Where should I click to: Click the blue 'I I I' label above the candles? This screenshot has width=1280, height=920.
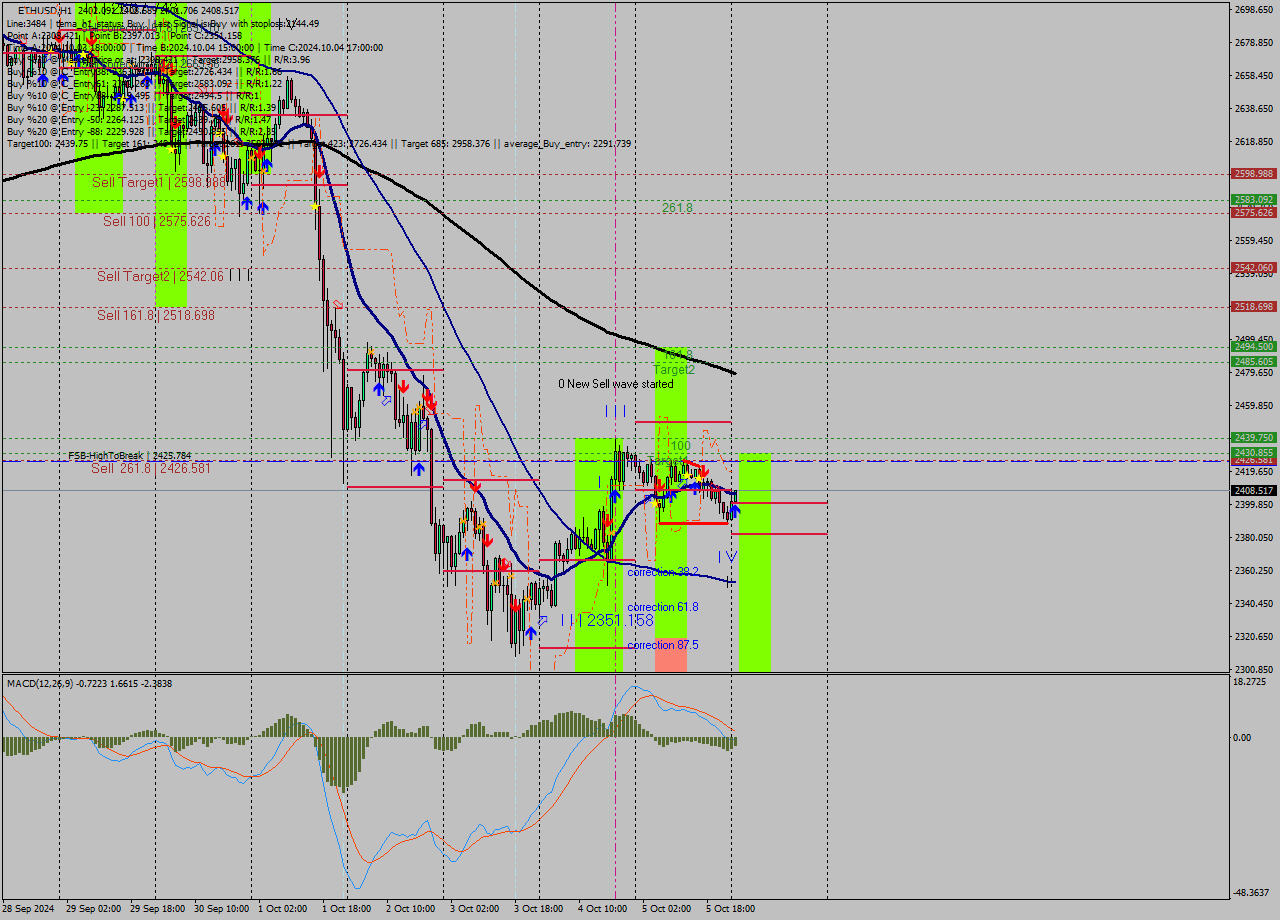pyautogui.click(x=615, y=411)
